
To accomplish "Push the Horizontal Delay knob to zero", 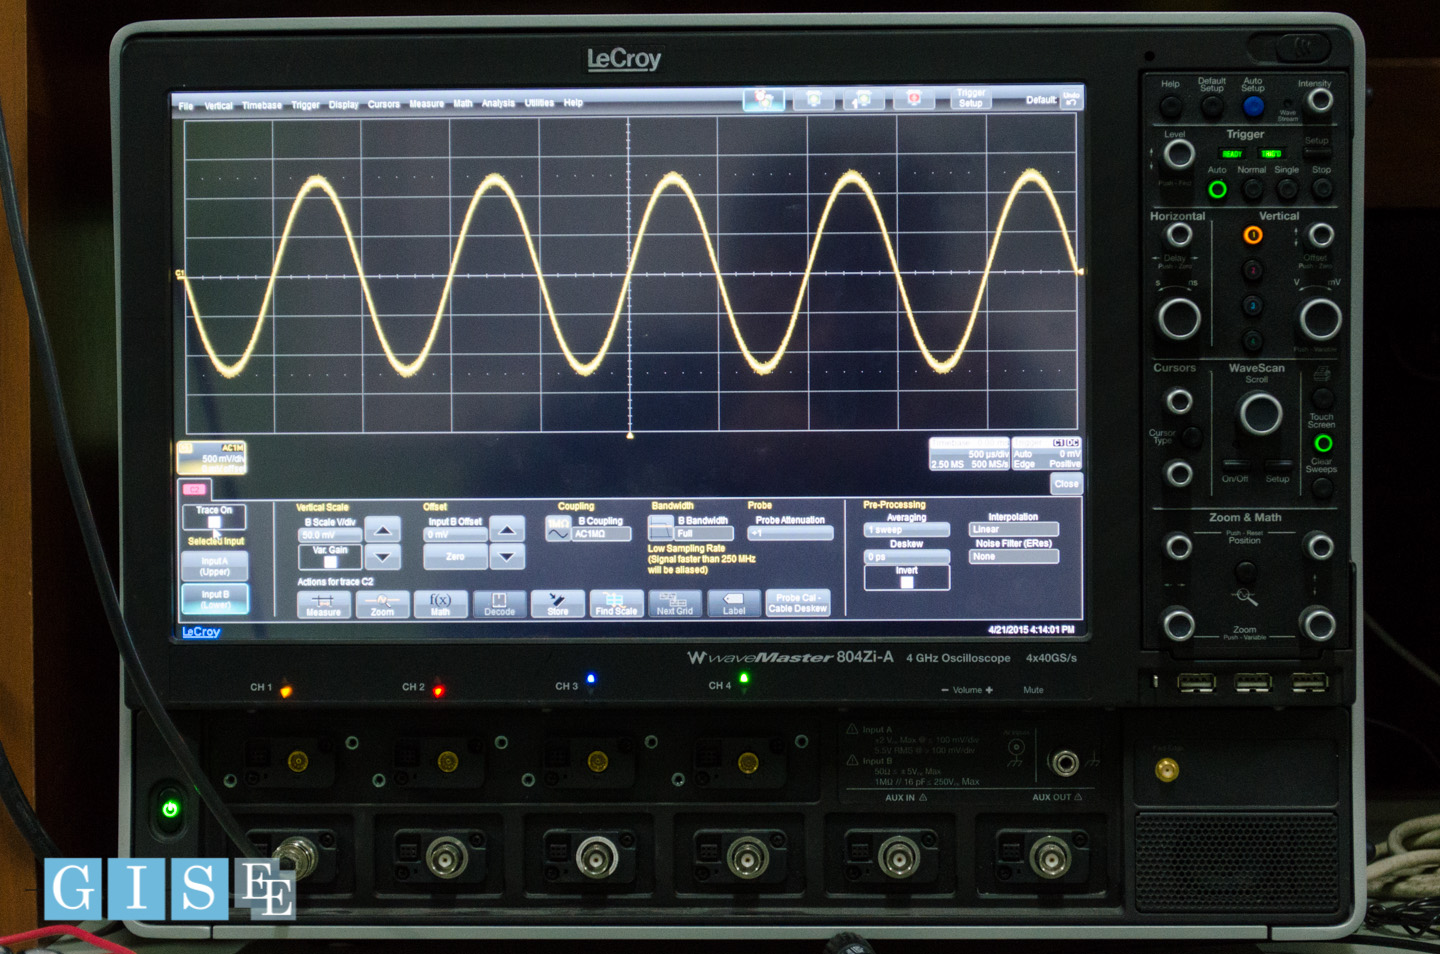I will click(1179, 235).
